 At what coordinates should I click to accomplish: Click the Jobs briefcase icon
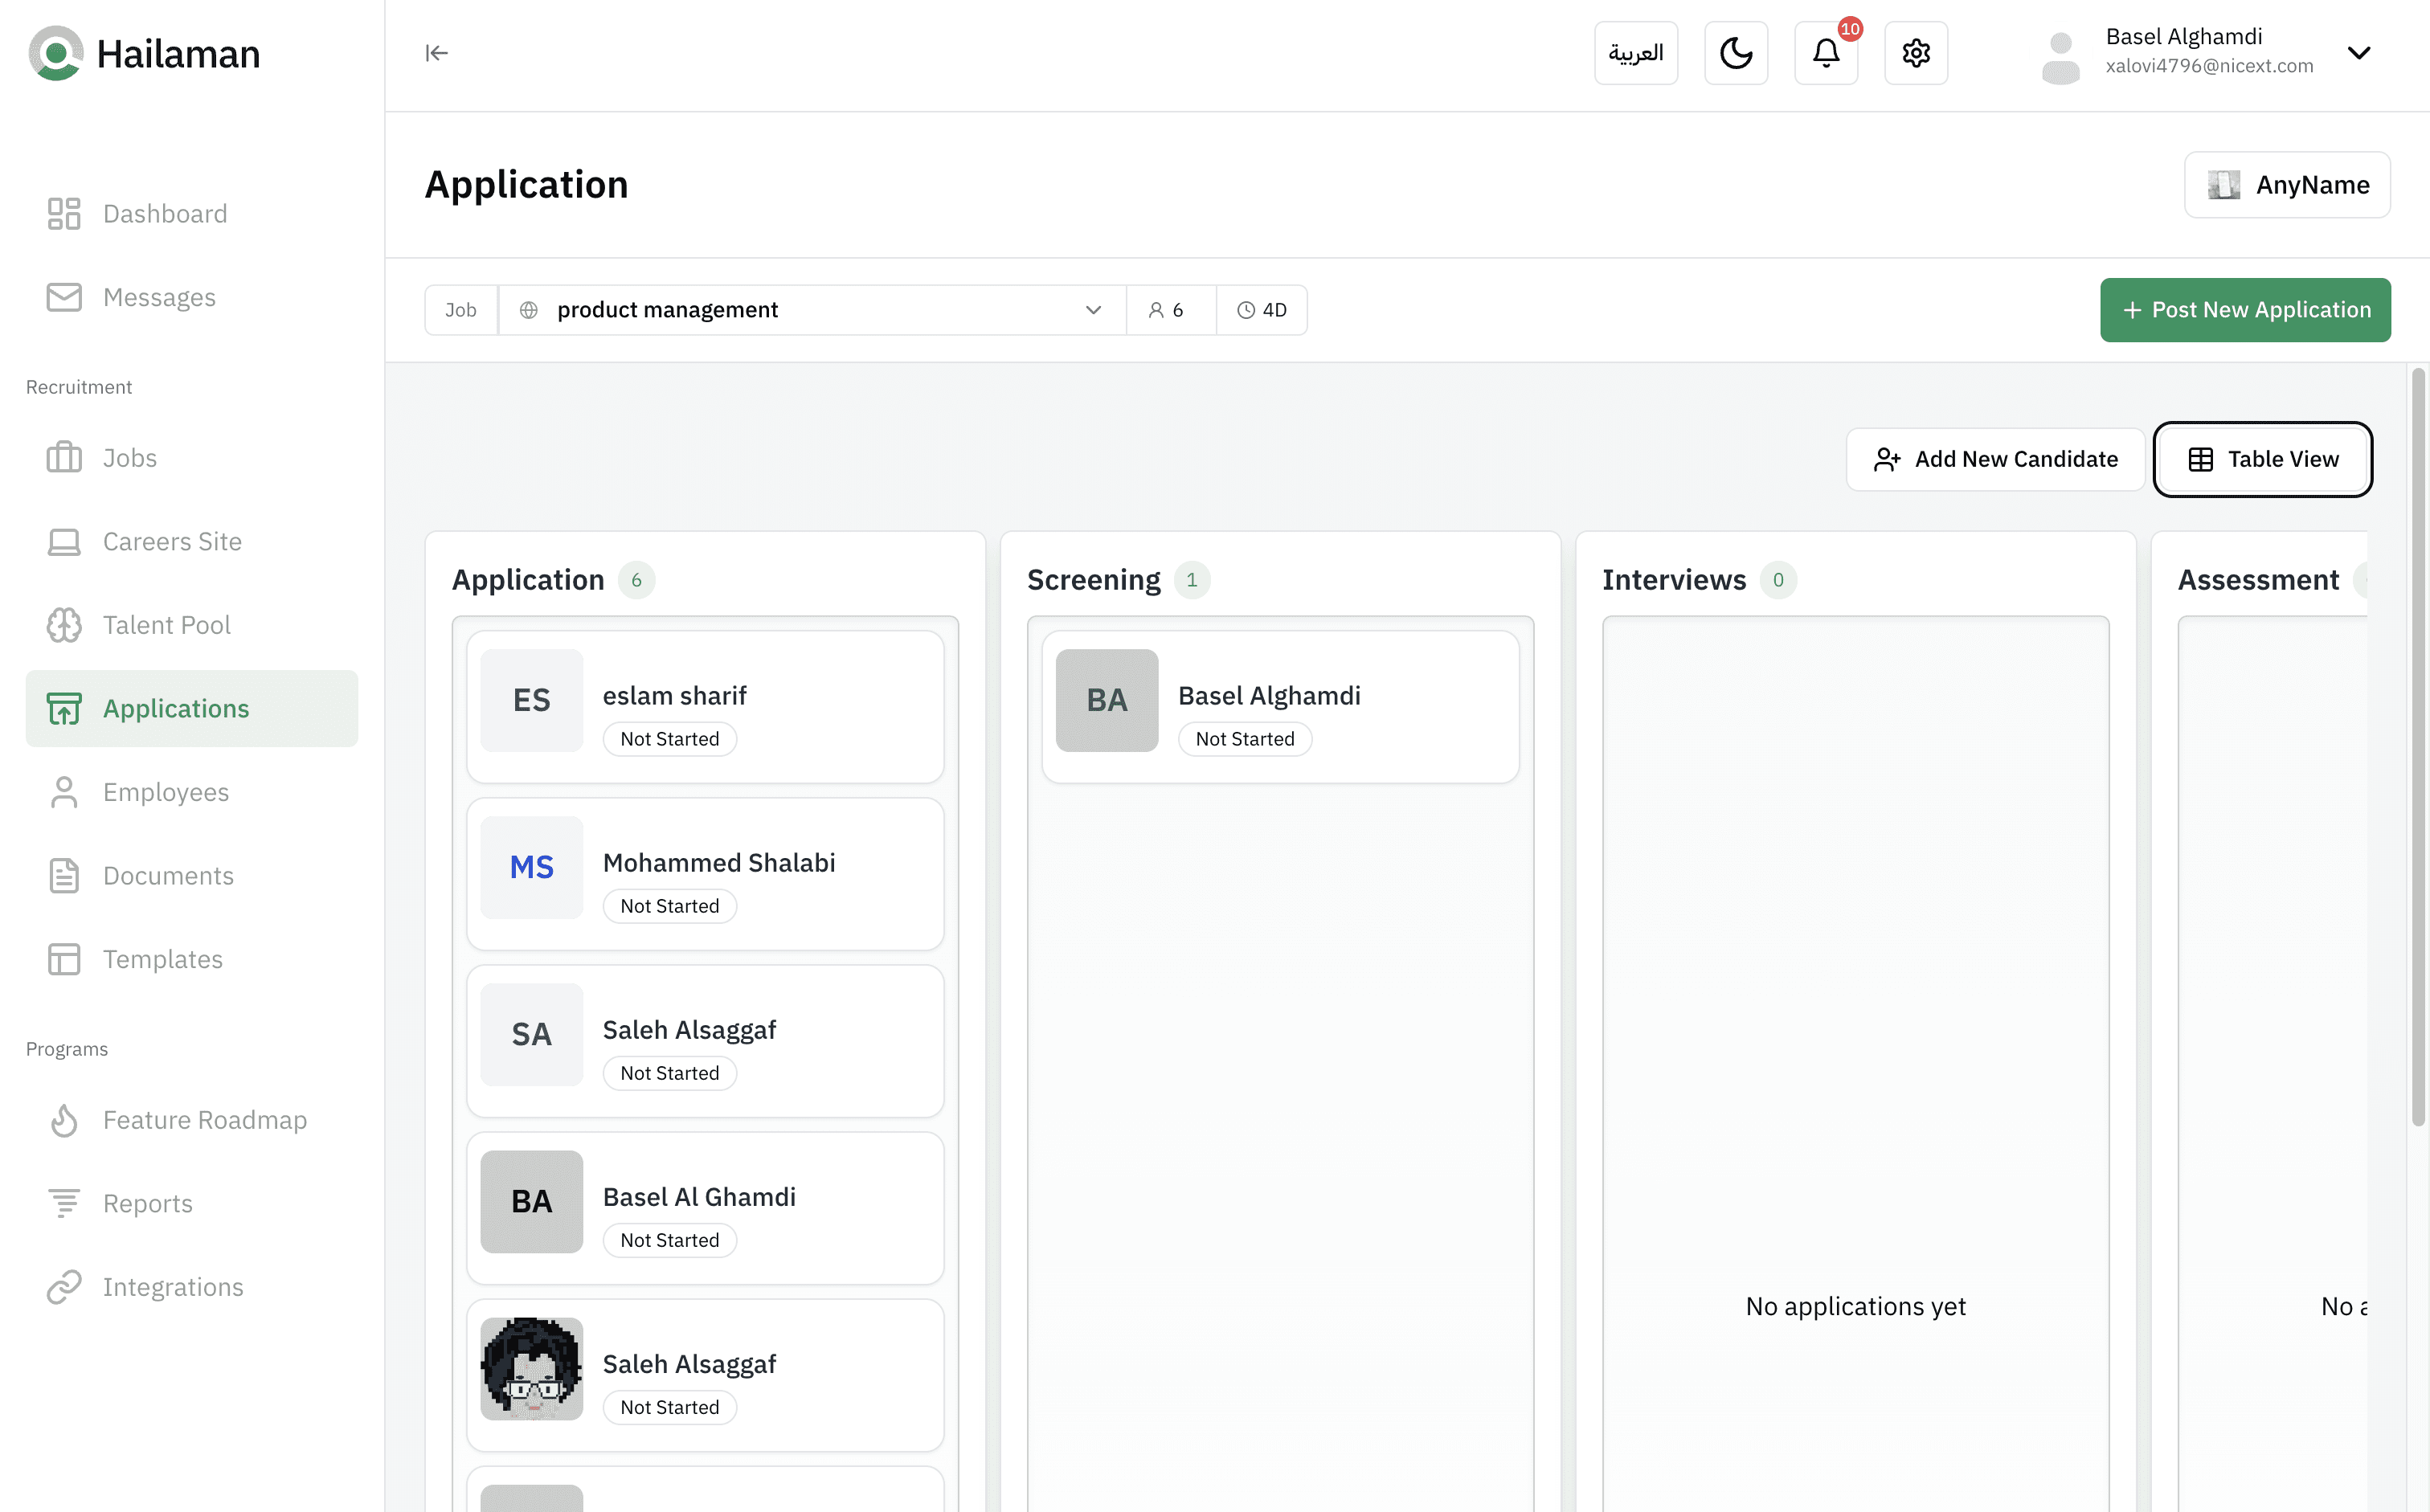pyautogui.click(x=64, y=458)
